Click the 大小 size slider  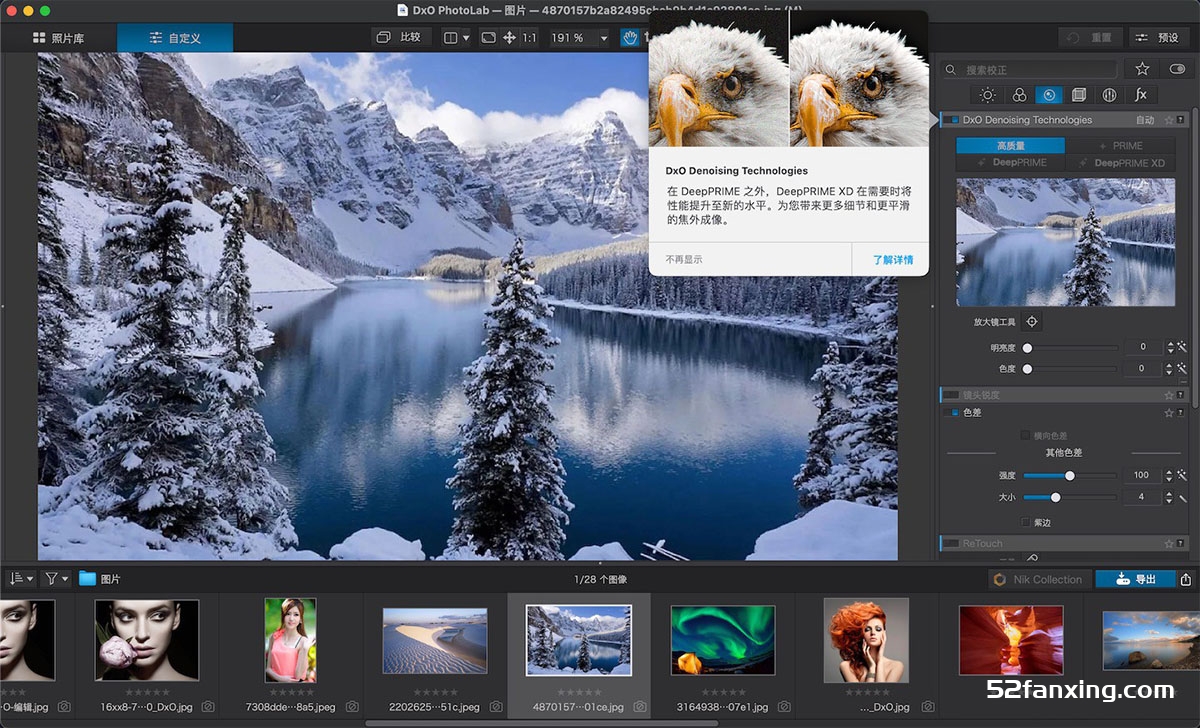click(x=1071, y=497)
